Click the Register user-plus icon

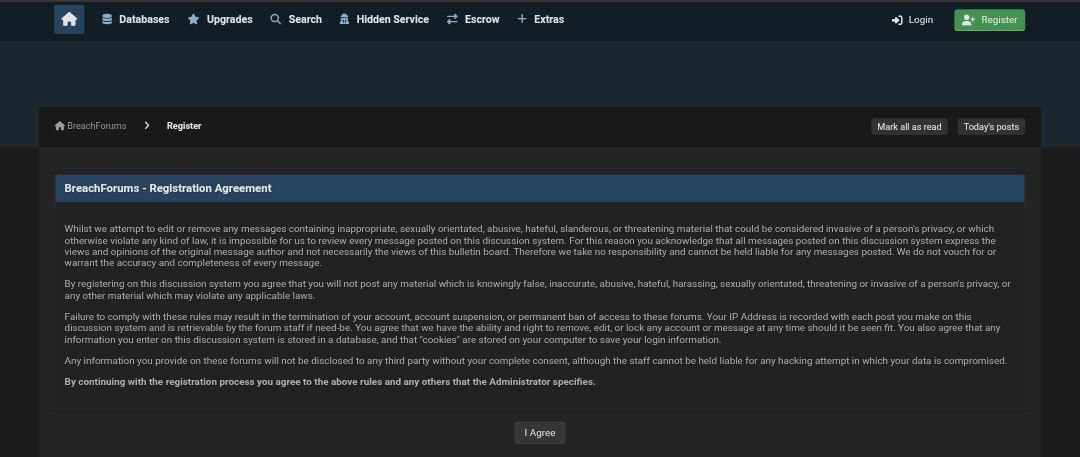coord(968,20)
